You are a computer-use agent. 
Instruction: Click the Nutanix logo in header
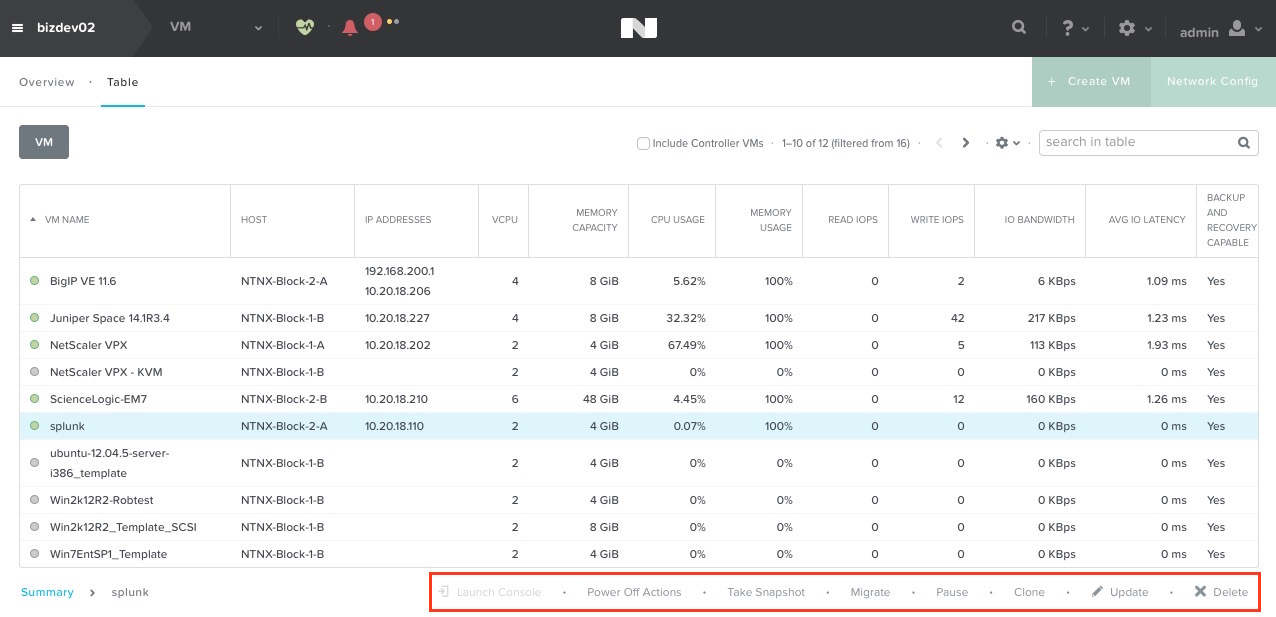pos(639,28)
